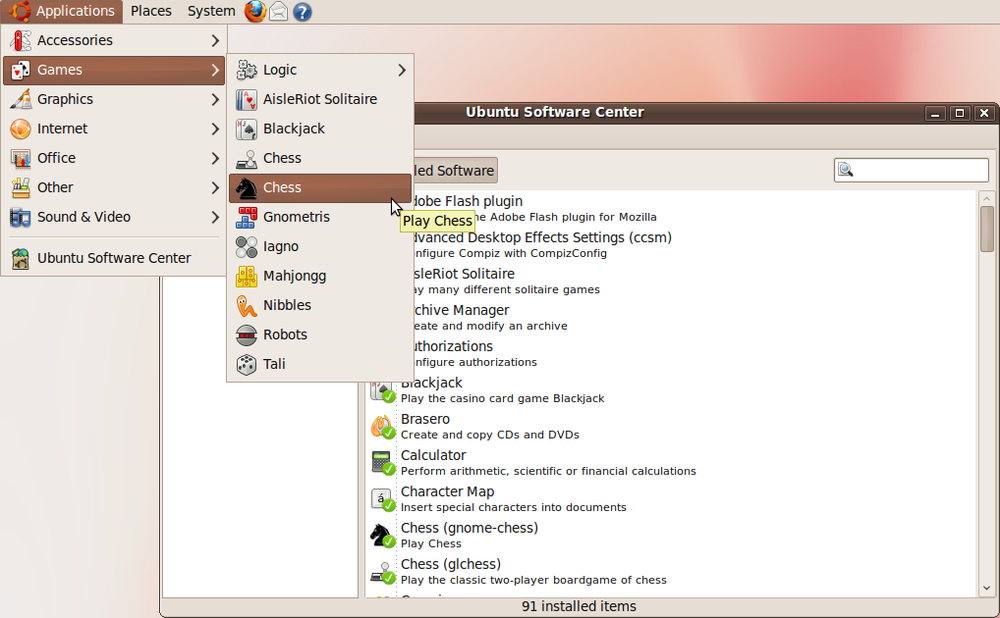The image size is (1000, 618).
Task: Open the Applications menu
Action: click(62, 11)
